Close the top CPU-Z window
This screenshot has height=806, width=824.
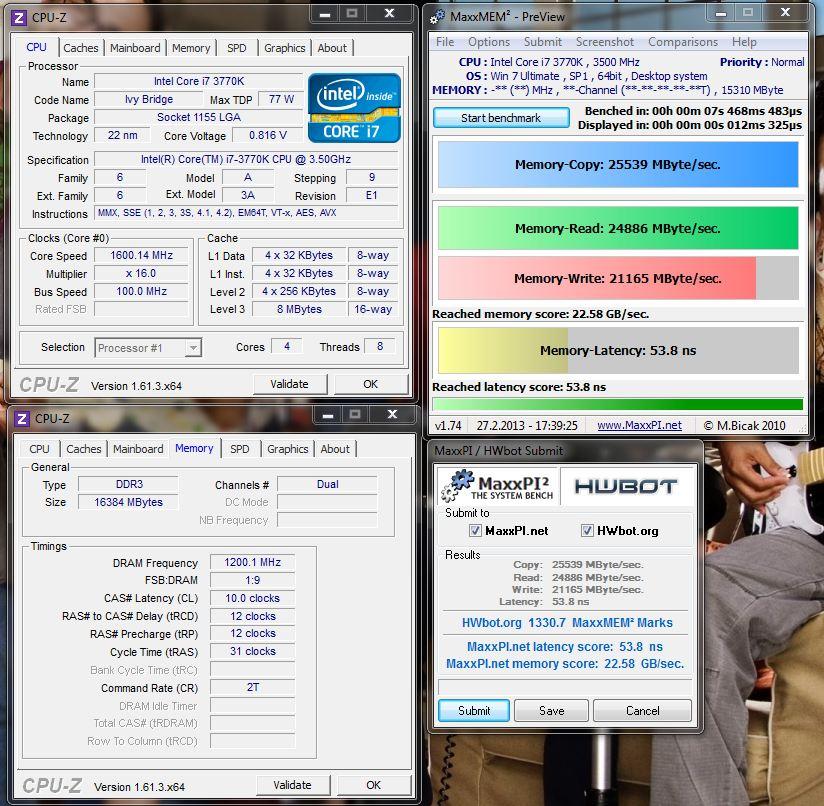click(389, 14)
